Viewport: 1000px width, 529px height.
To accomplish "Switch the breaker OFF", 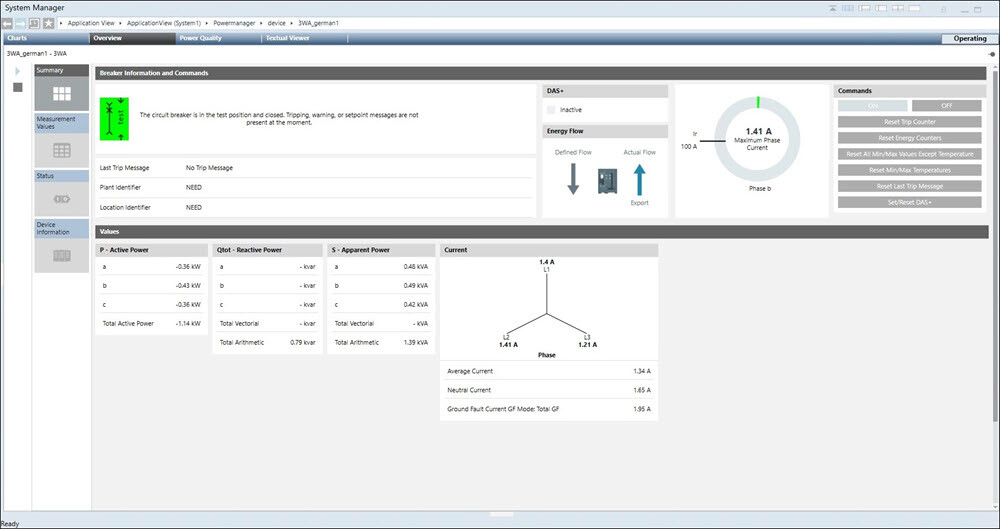I will point(946,106).
